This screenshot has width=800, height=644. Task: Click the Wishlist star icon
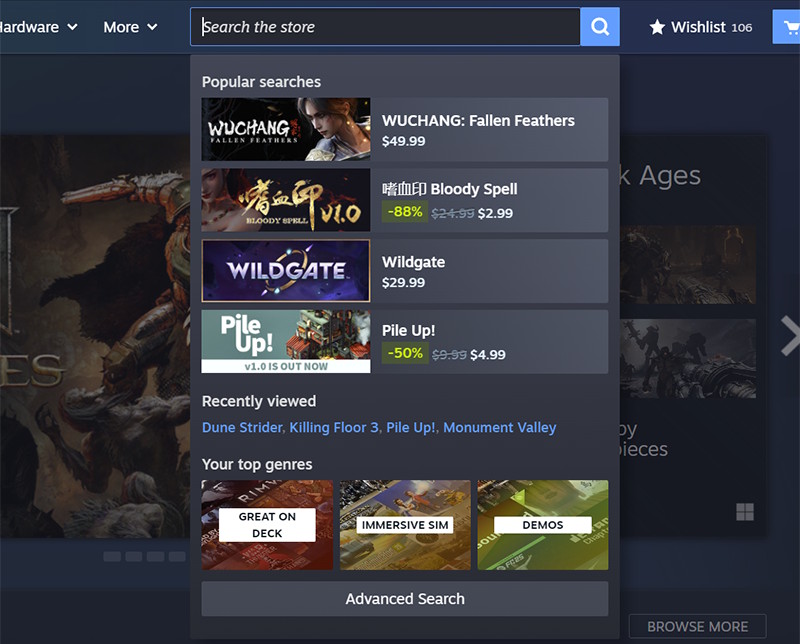tap(657, 27)
